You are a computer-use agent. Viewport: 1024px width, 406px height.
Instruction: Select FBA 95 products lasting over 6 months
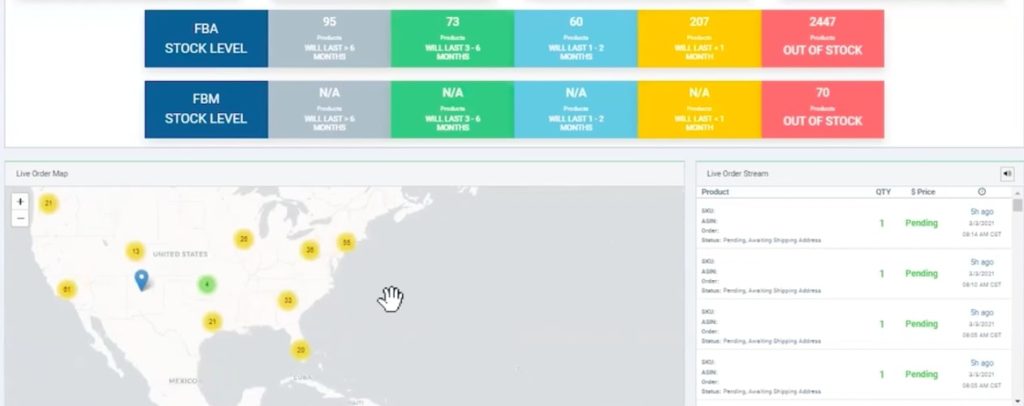pos(329,39)
